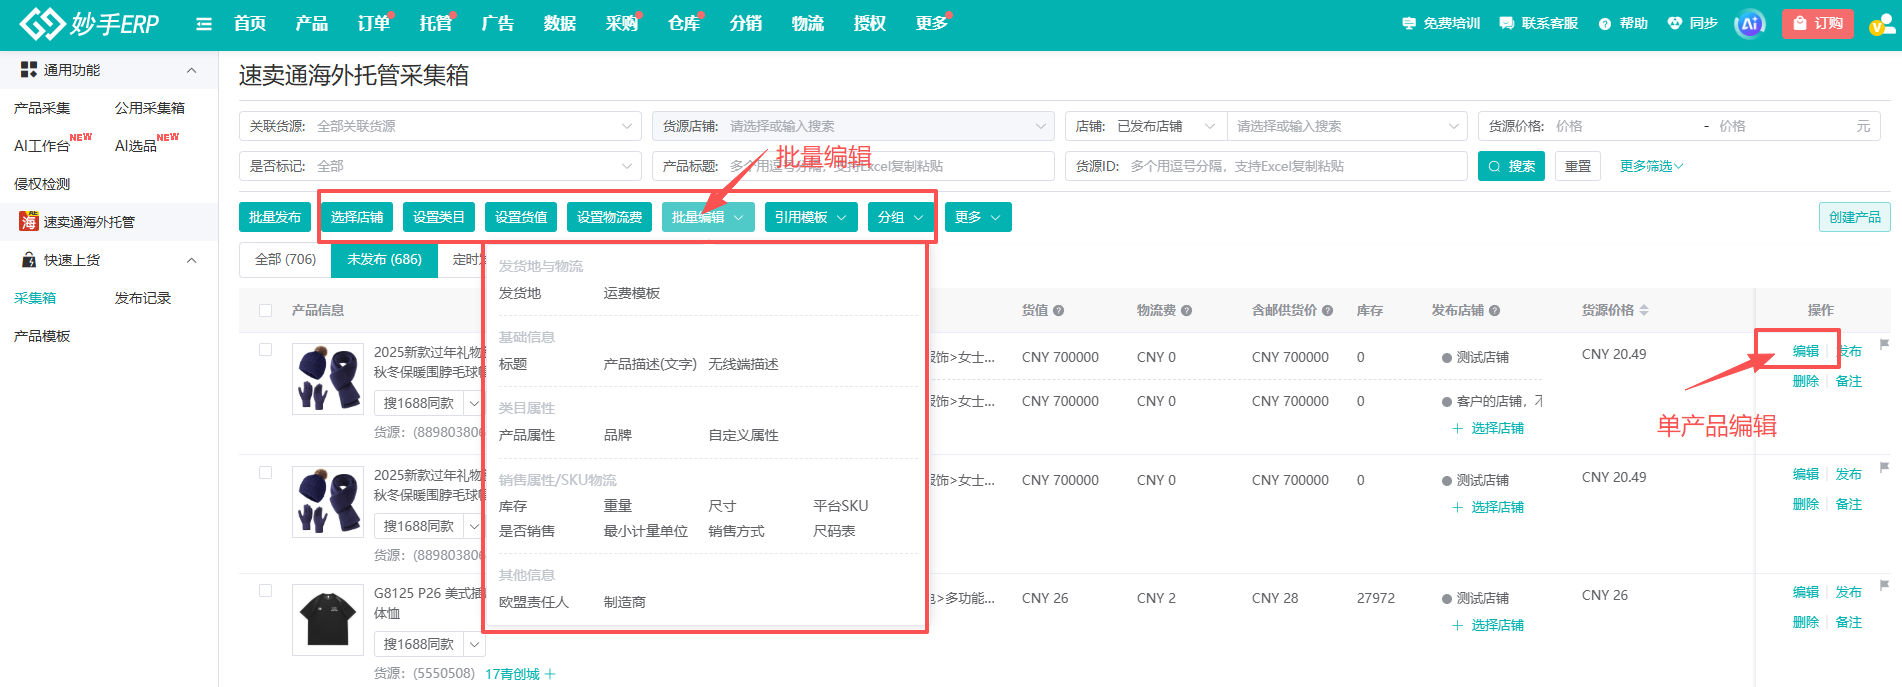Click 删除 for the first product

pos(1806,381)
